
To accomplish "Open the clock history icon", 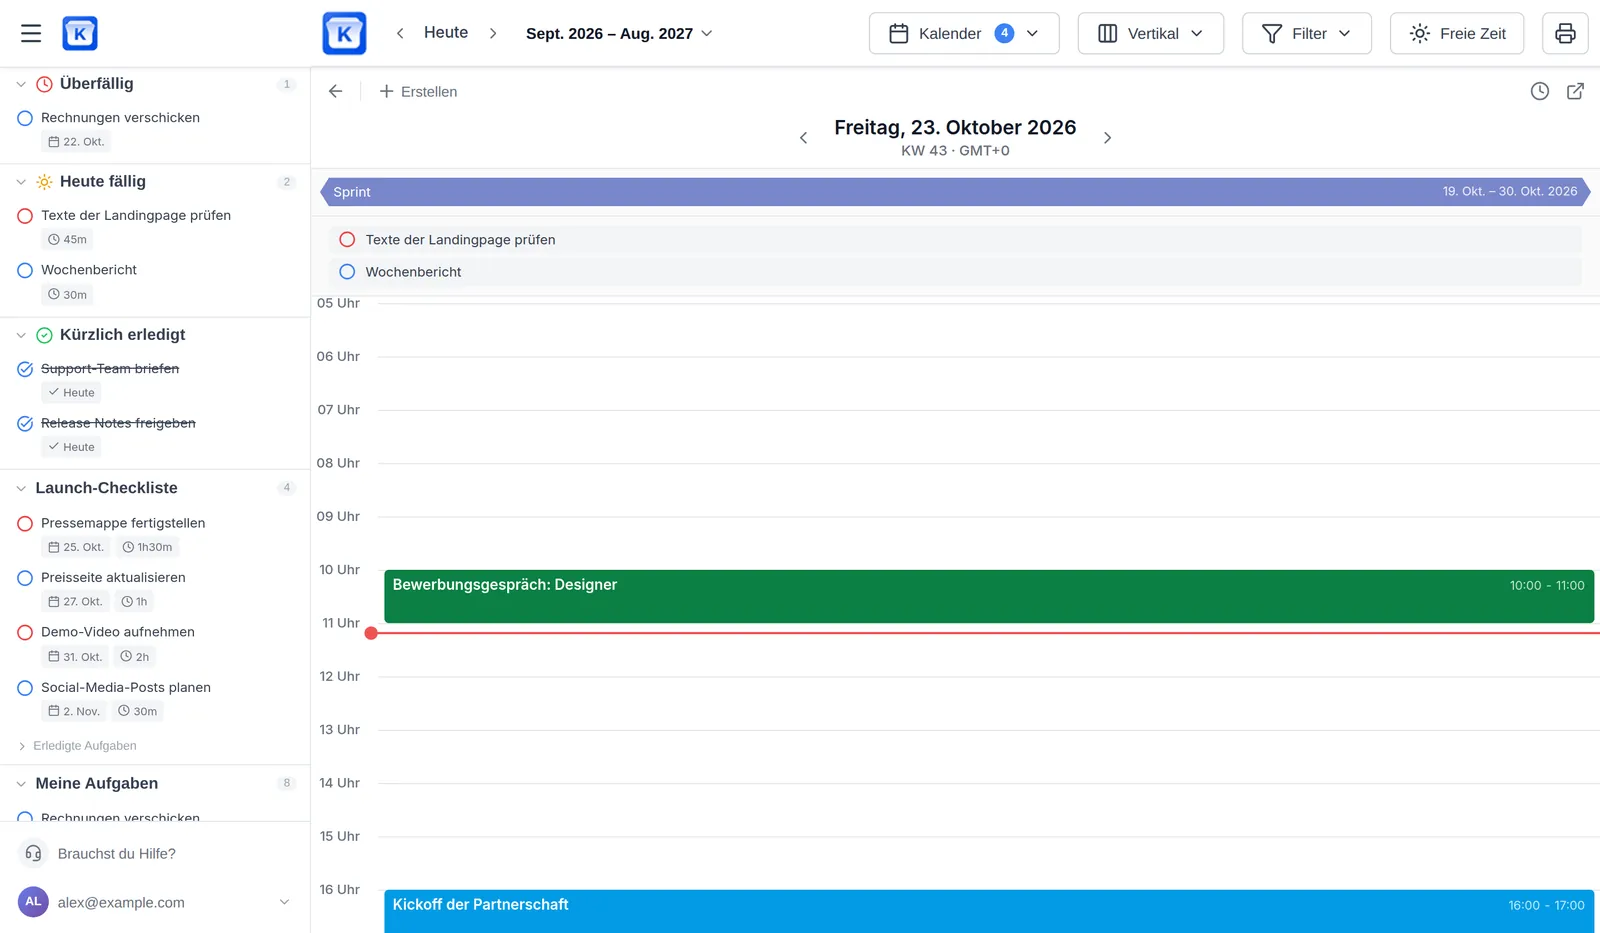I will 1540,91.
